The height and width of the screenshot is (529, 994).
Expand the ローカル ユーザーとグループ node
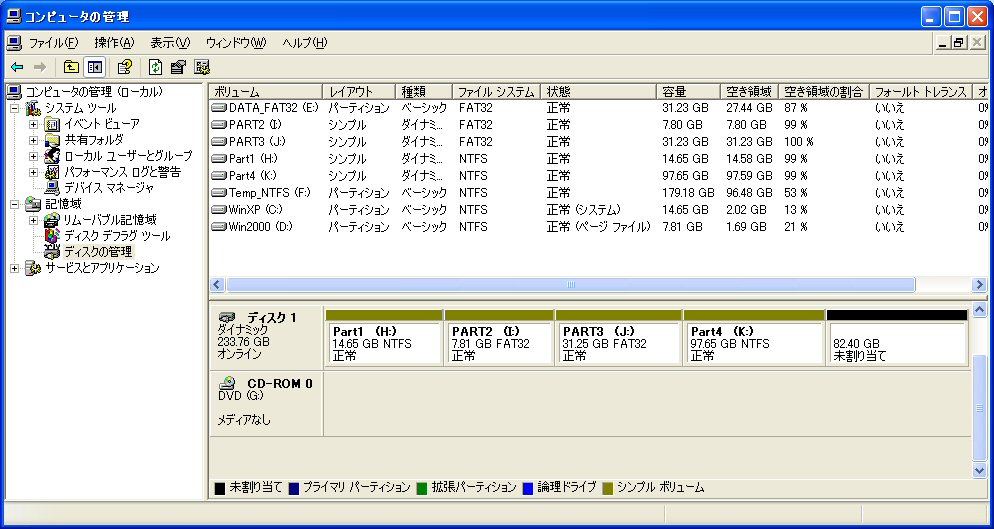pos(34,155)
